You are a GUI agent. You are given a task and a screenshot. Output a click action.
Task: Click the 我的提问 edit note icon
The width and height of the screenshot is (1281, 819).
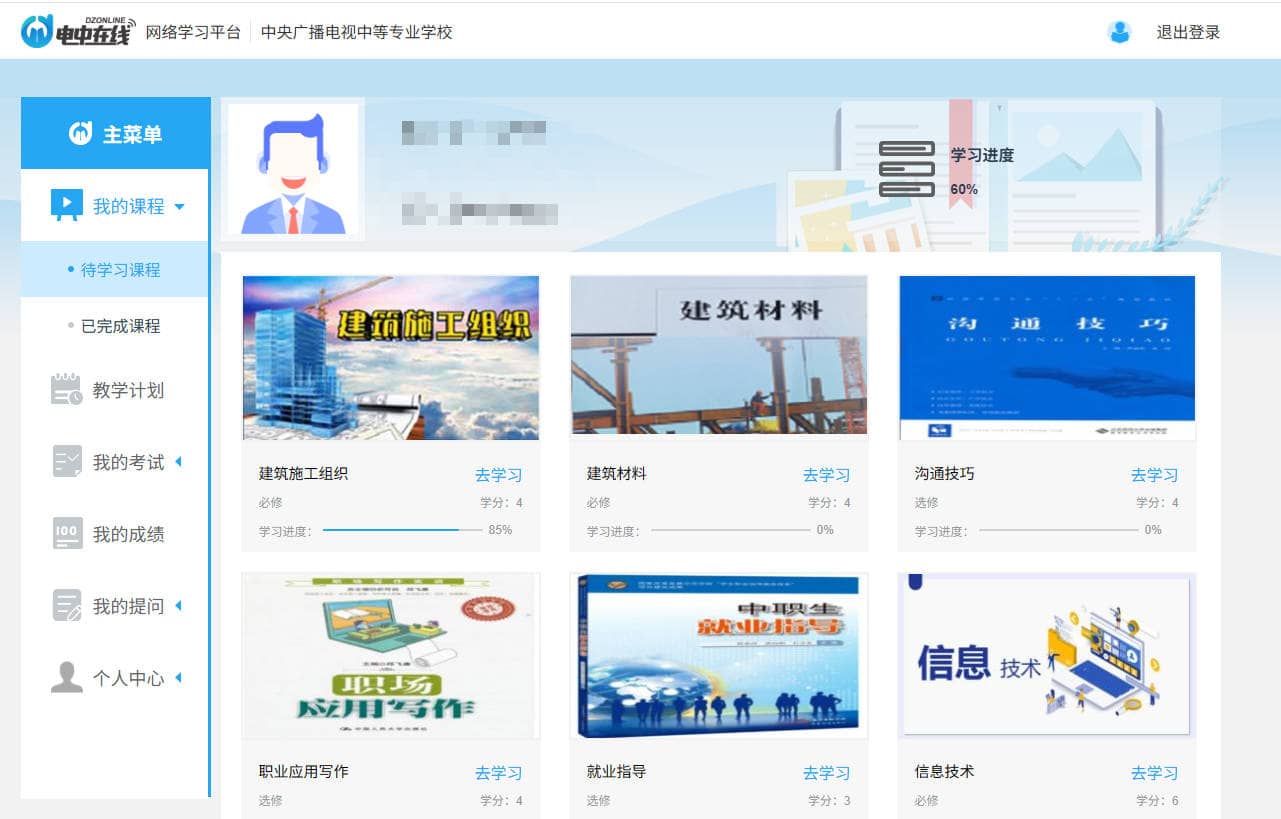[66, 606]
